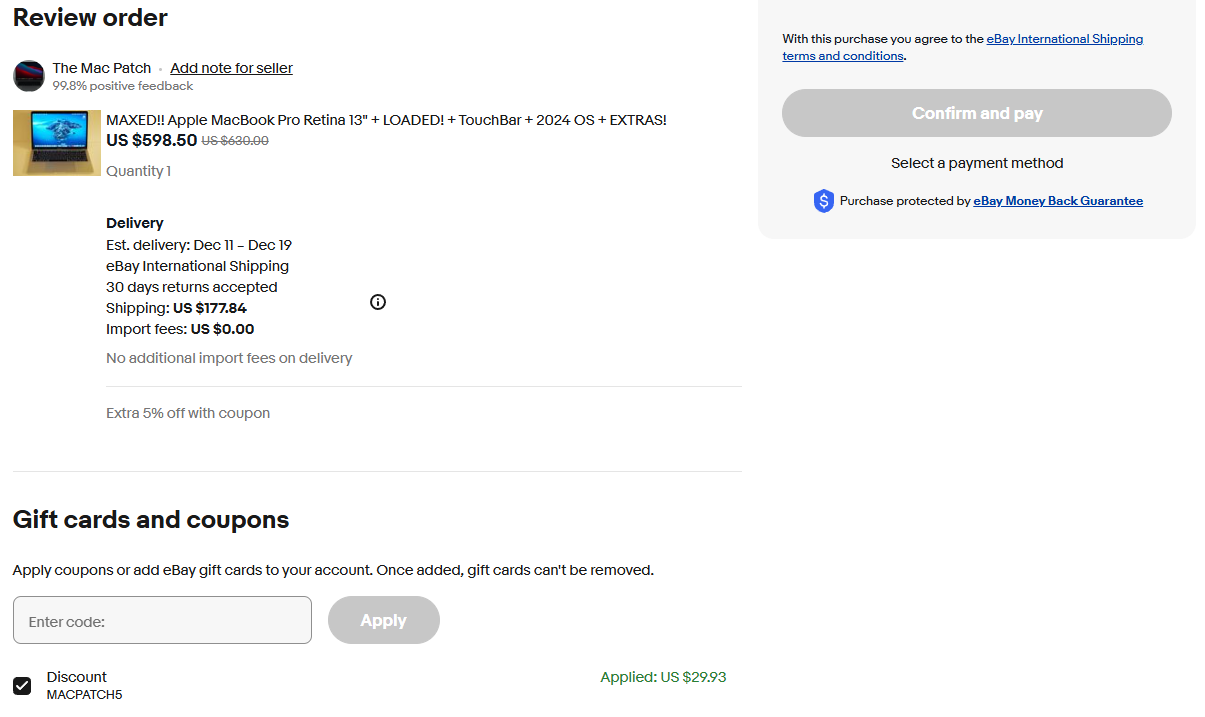Open the eBay Money Back Guarantee page
The image size is (1205, 717).
click(1057, 200)
